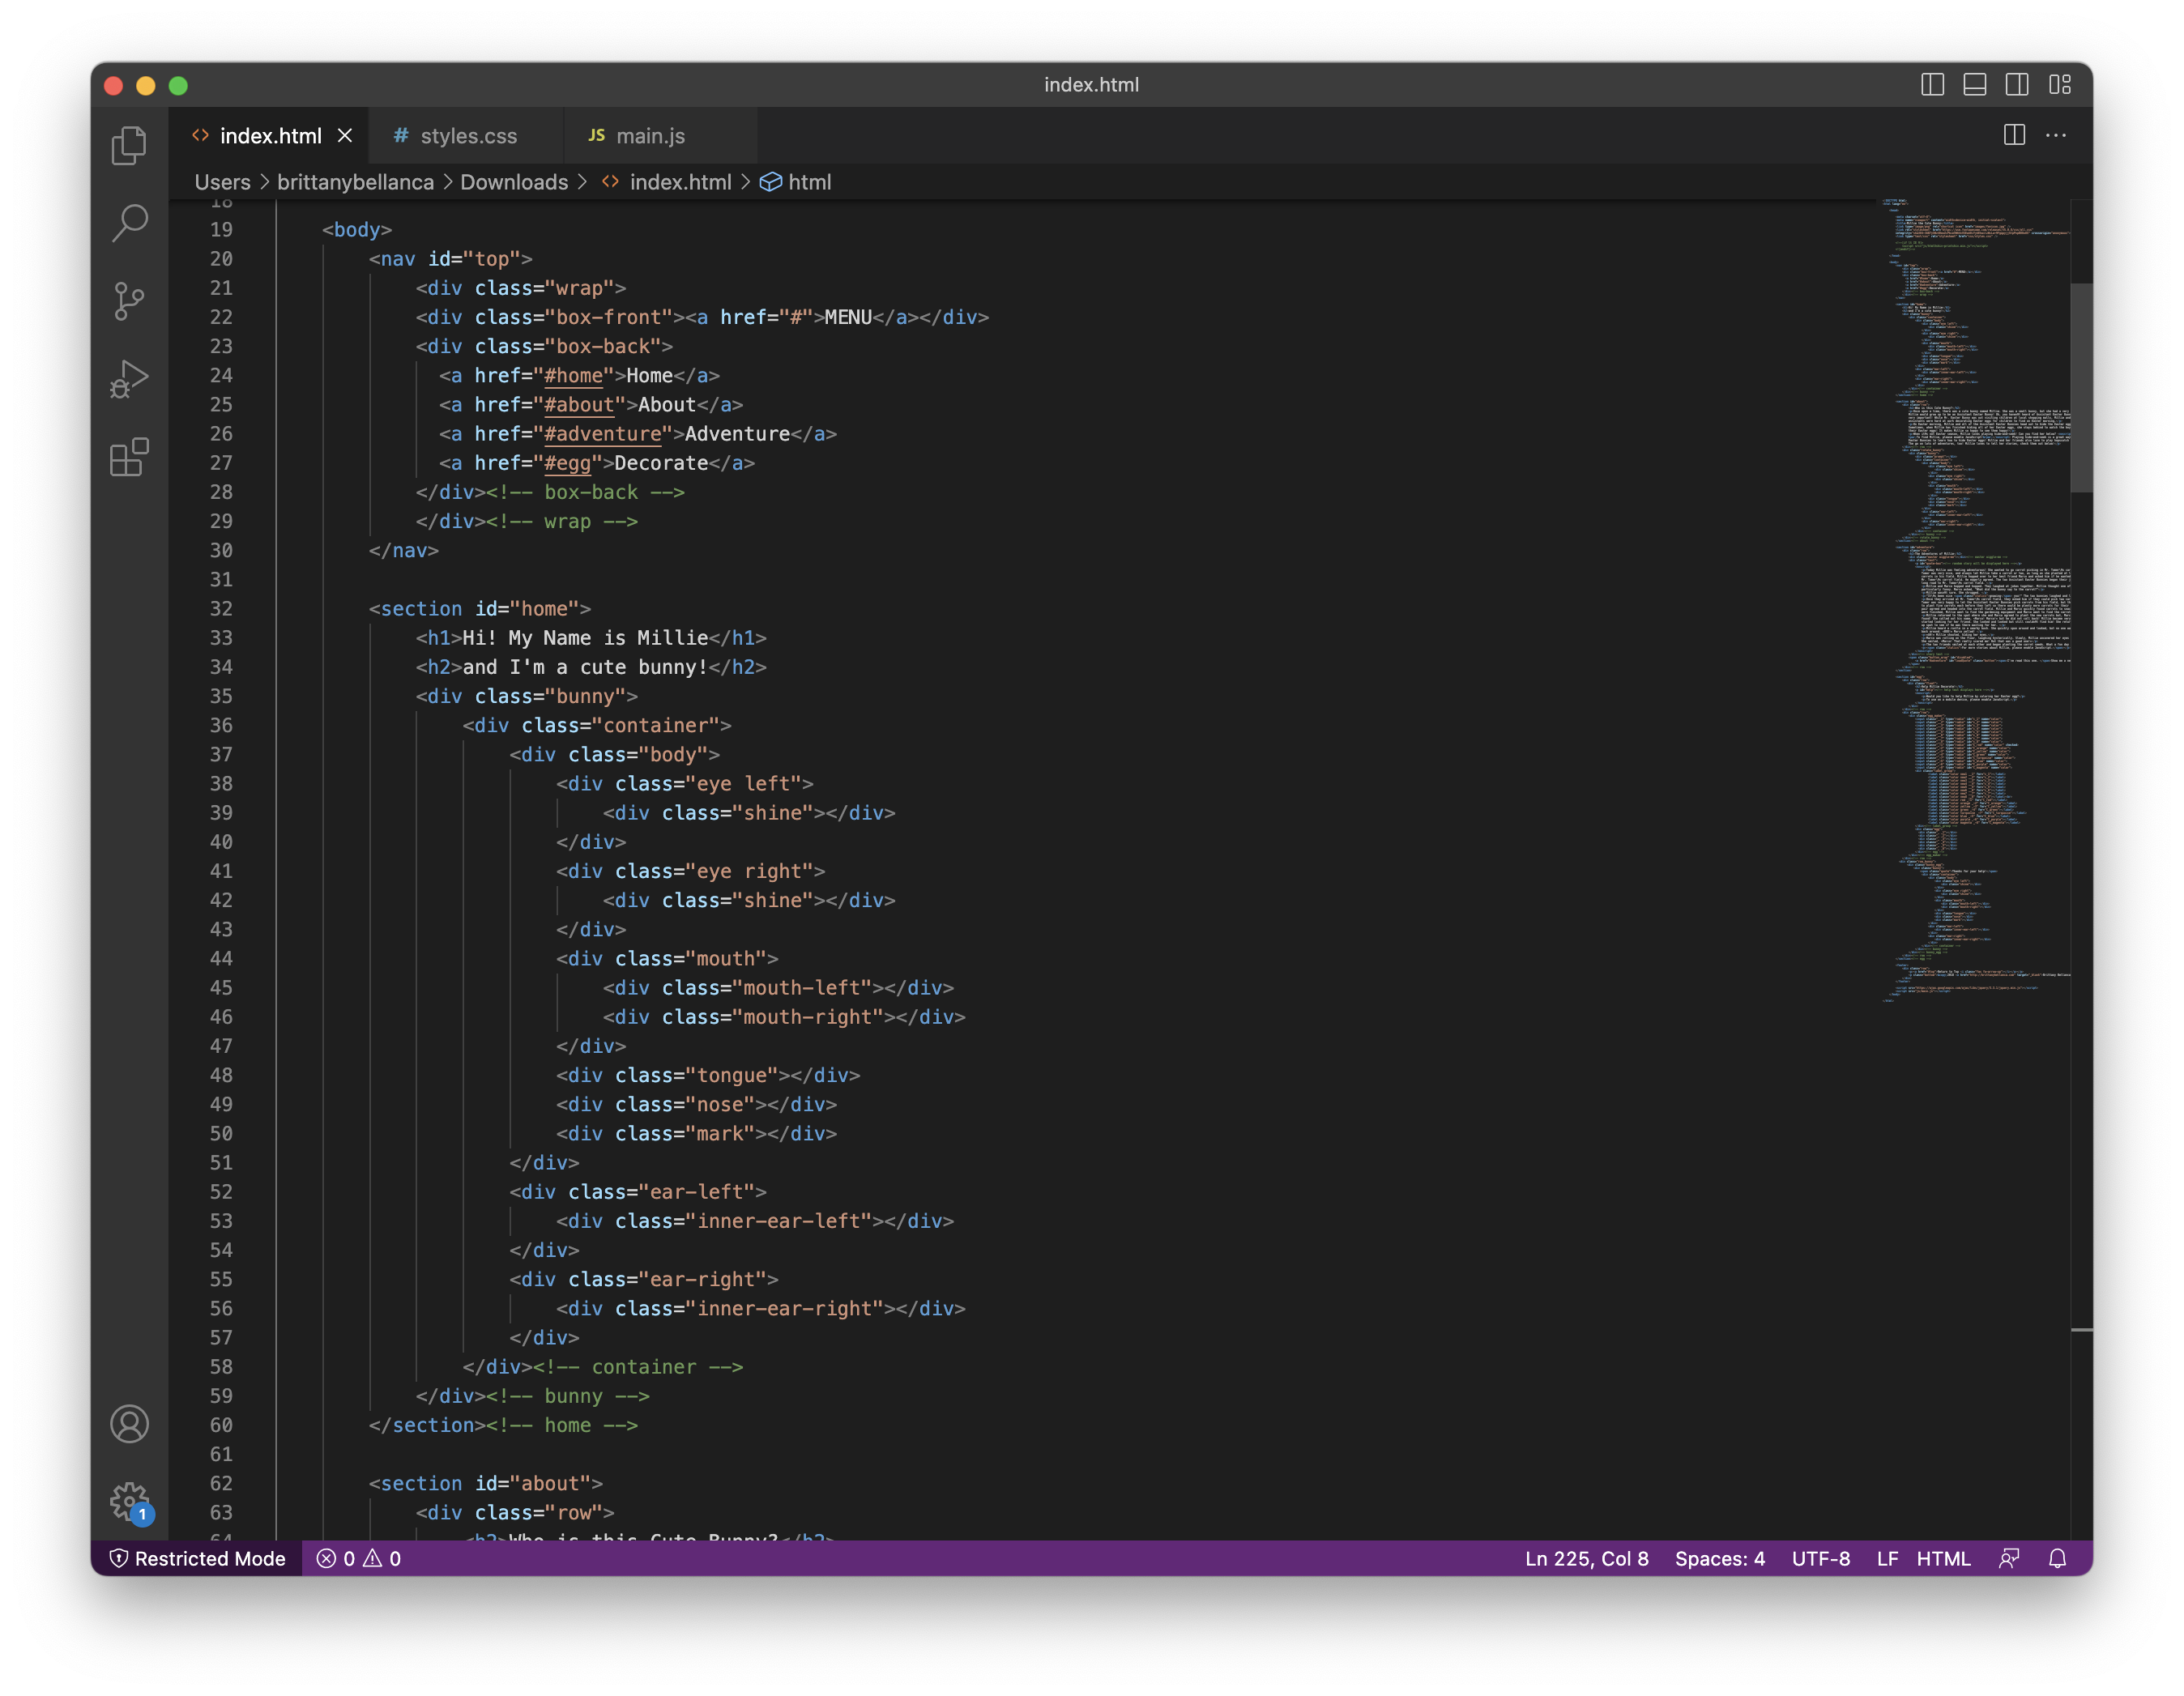Toggle the bottom panel layout icon
This screenshot has width=2184, height=1696.
pos(1974,85)
